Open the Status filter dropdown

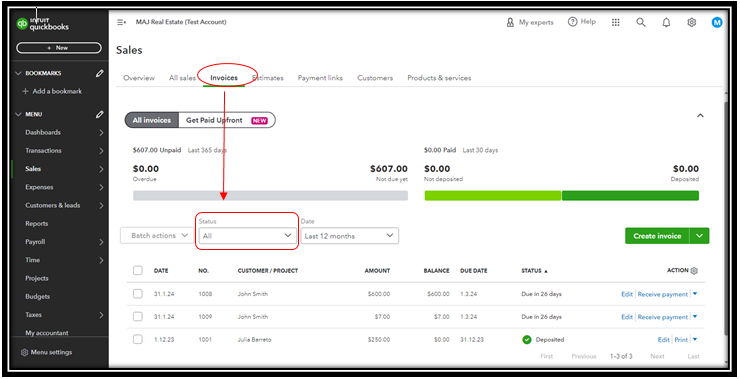pos(247,236)
